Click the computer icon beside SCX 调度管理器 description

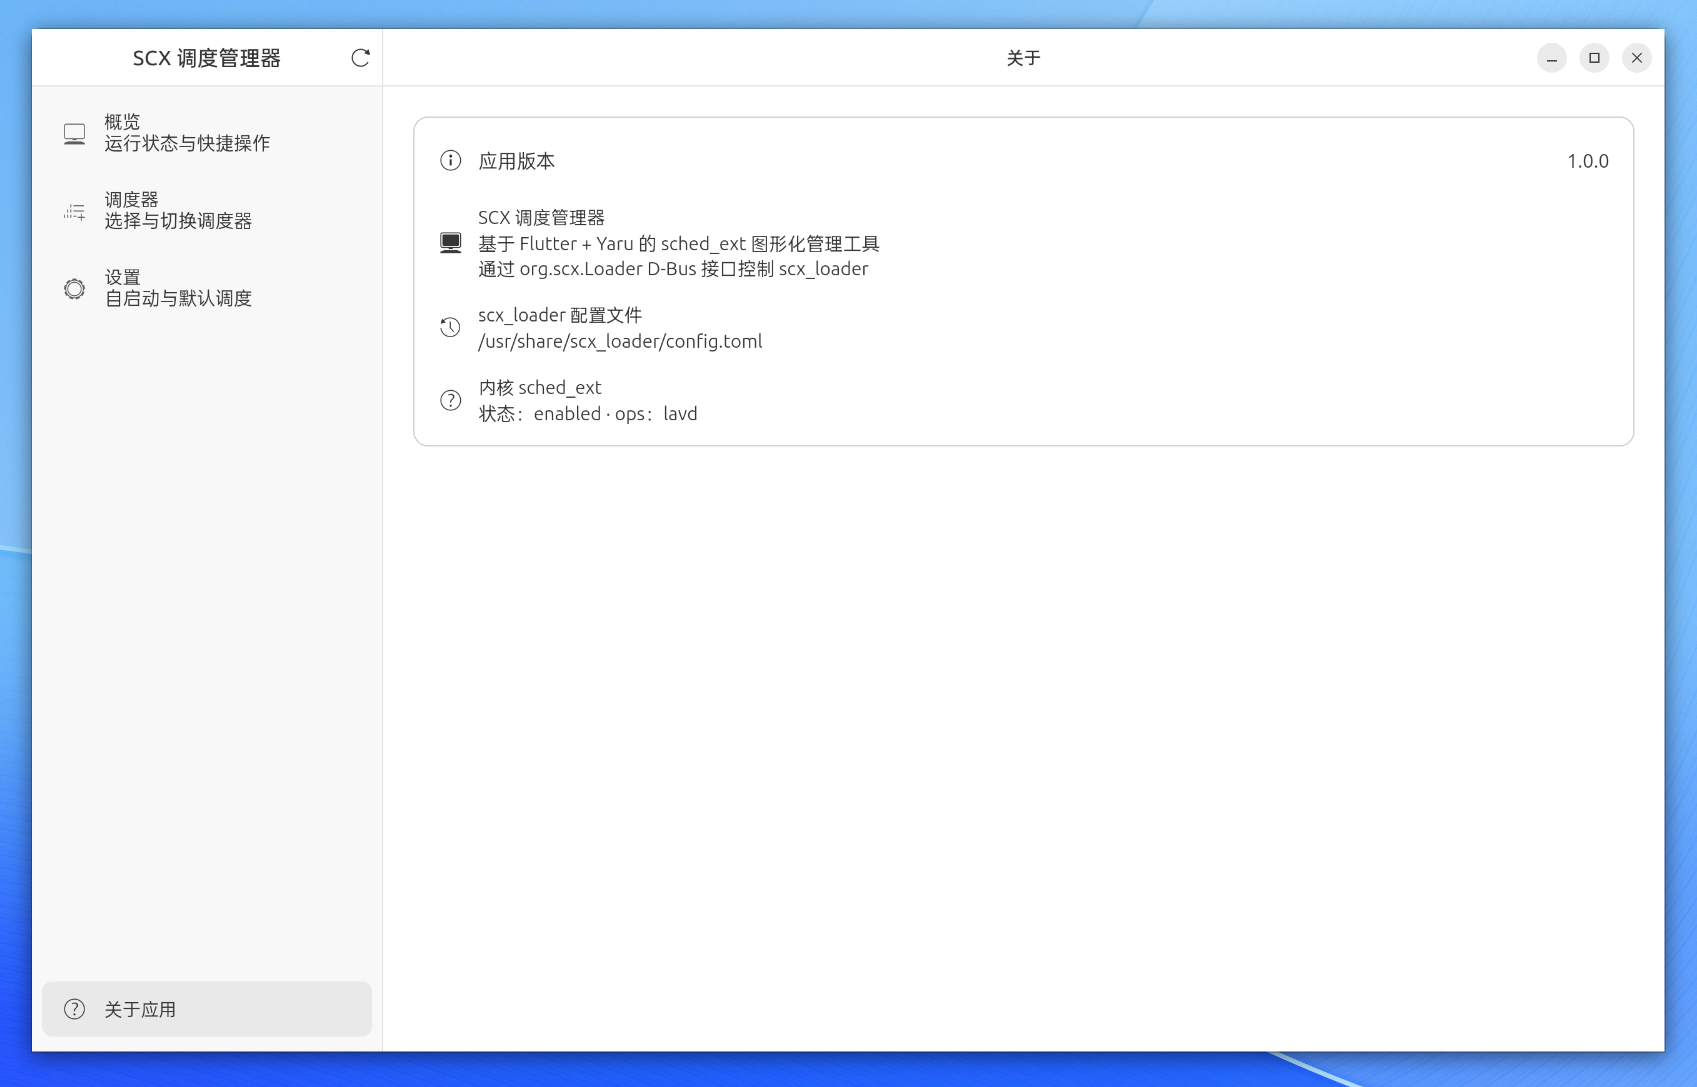coord(451,243)
